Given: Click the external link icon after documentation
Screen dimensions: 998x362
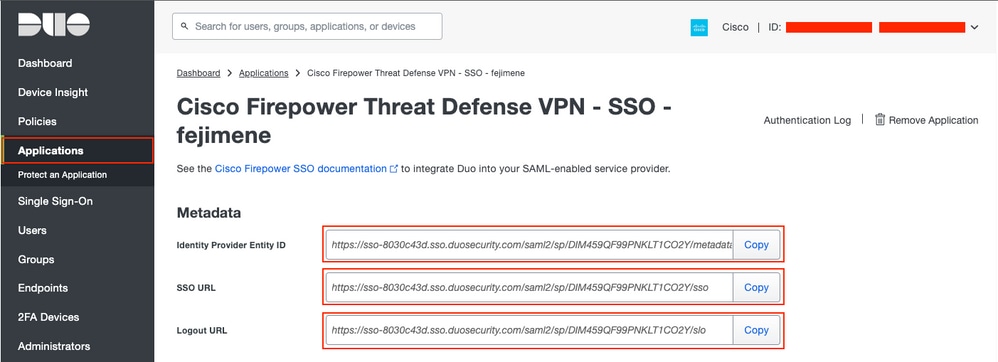Looking at the screenshot, I should click(394, 169).
